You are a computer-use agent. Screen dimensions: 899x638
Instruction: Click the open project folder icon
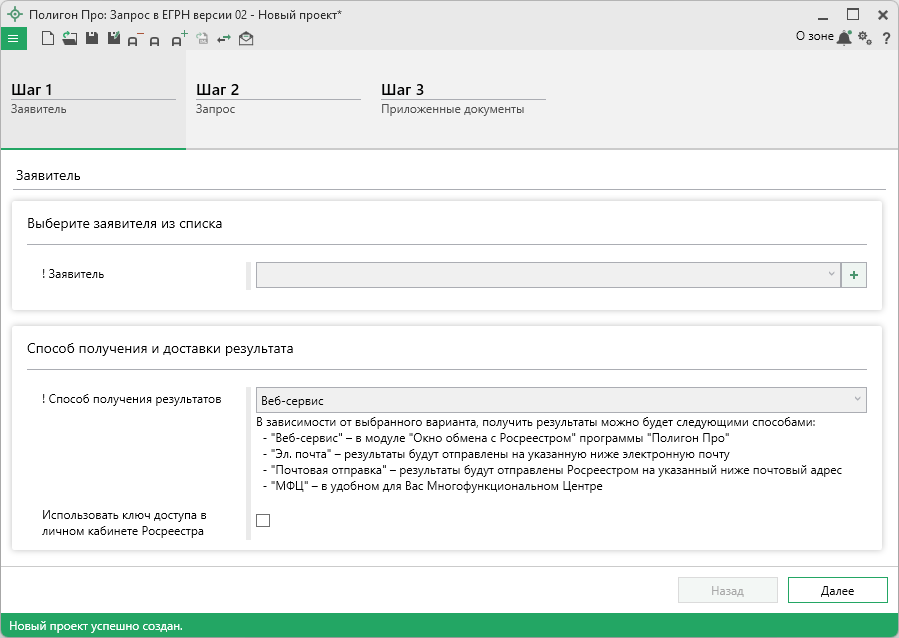pos(69,38)
